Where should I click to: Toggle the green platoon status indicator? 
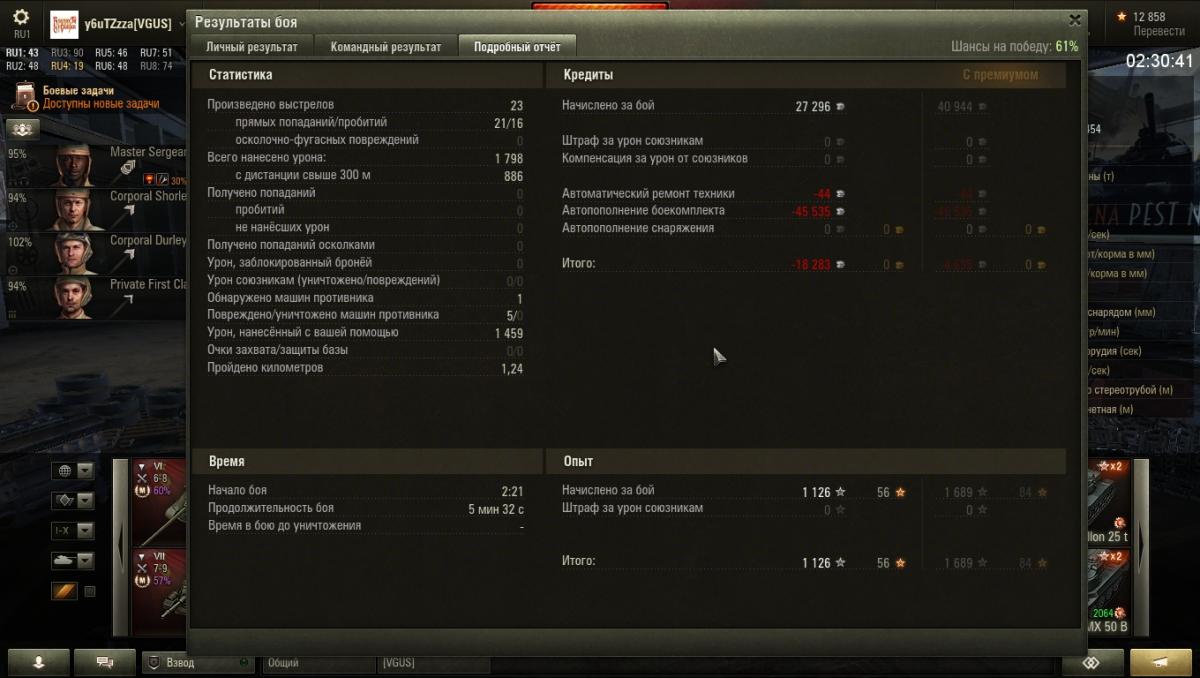[243, 662]
